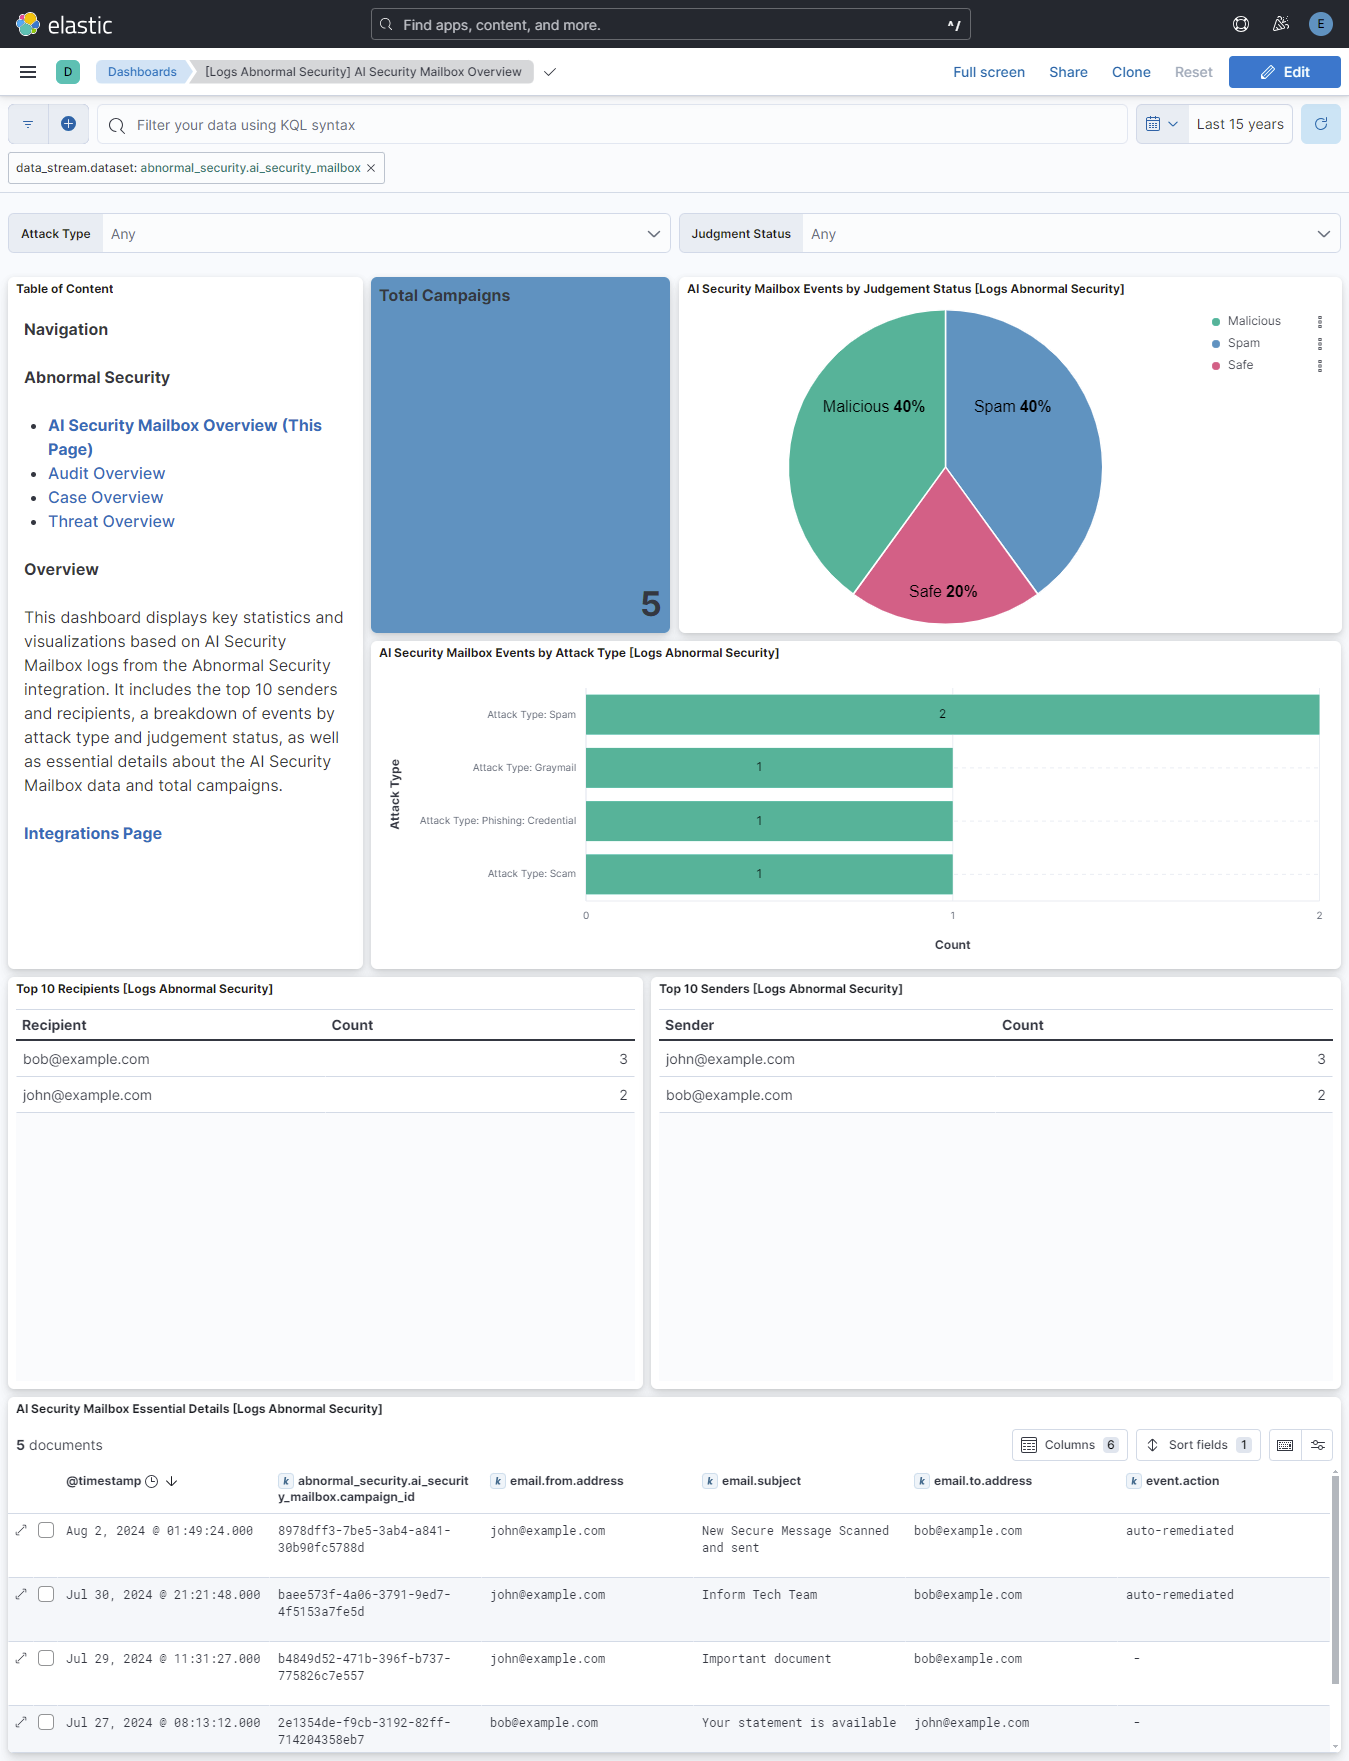The image size is (1349, 1761).
Task: Click Full screen in top menu
Action: (988, 72)
